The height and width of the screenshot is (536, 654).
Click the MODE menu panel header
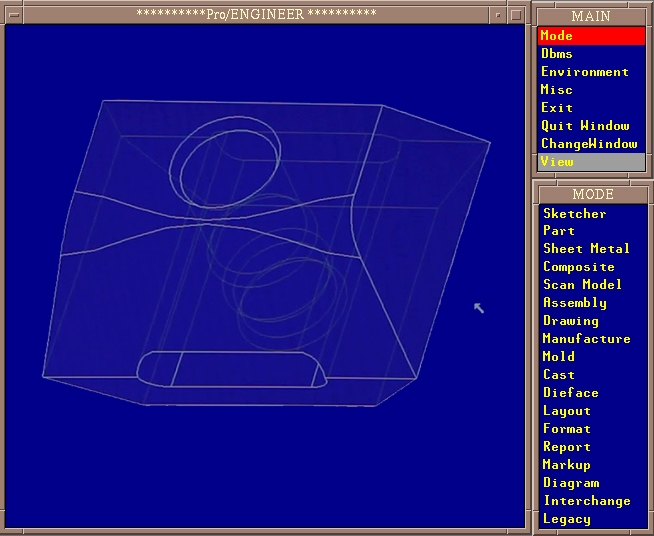click(x=593, y=194)
